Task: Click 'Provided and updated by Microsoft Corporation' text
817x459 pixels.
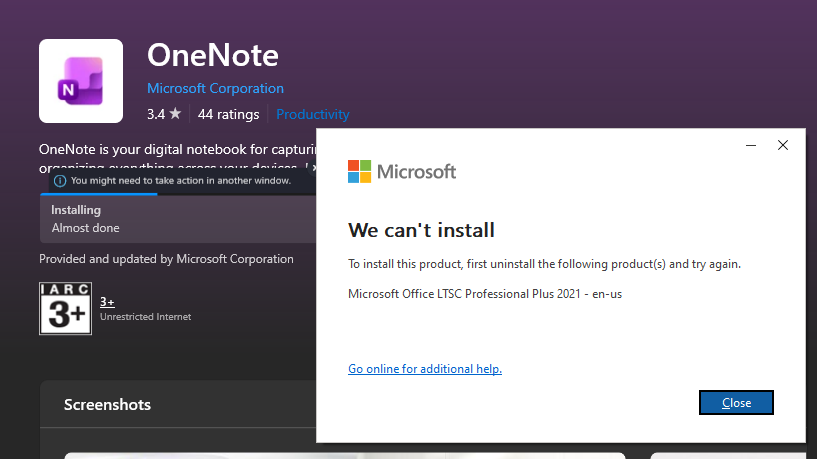Action: tap(166, 259)
